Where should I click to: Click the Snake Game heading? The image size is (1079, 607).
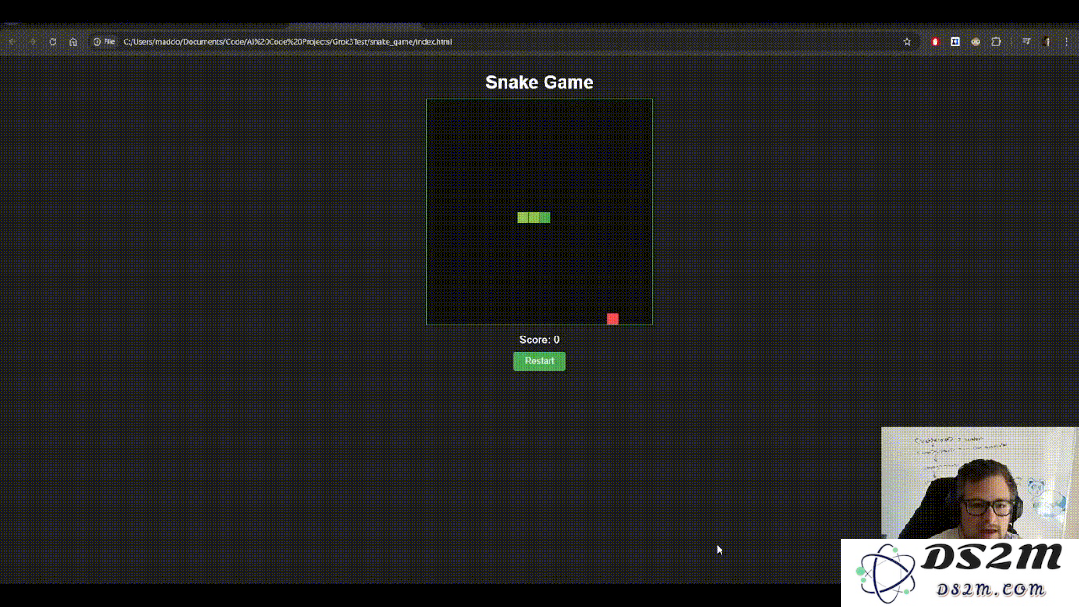click(x=539, y=82)
